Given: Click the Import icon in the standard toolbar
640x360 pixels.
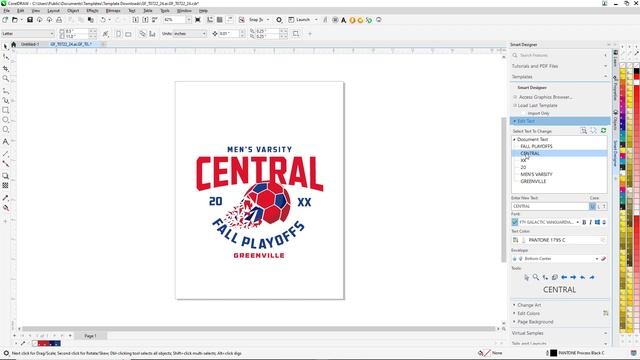Looking at the screenshot, I should coord(136,20).
